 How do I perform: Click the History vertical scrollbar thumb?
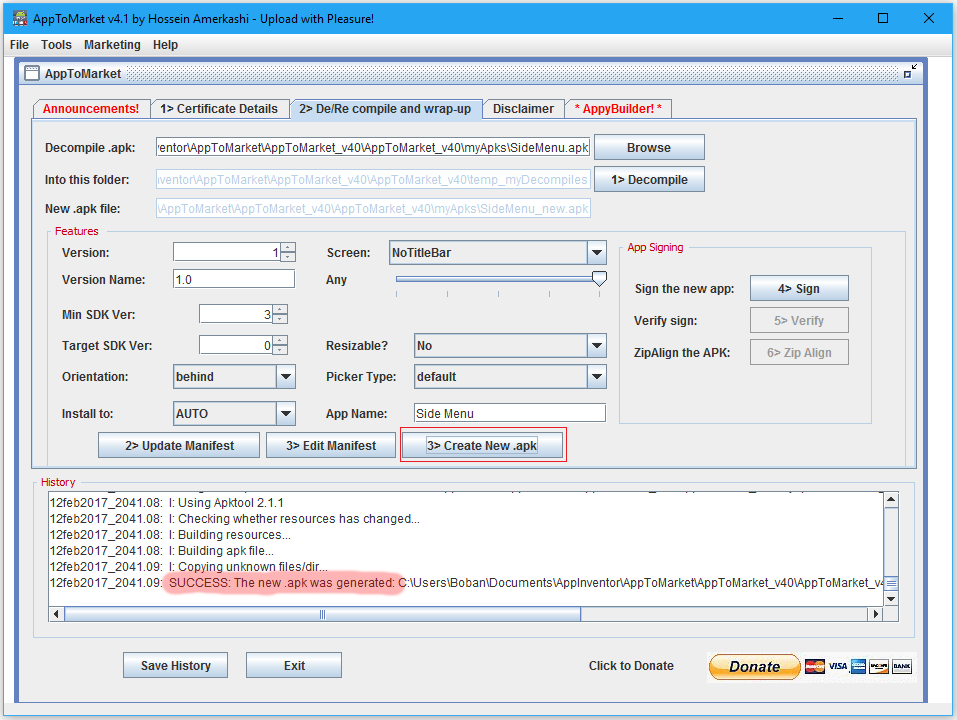tap(891, 583)
